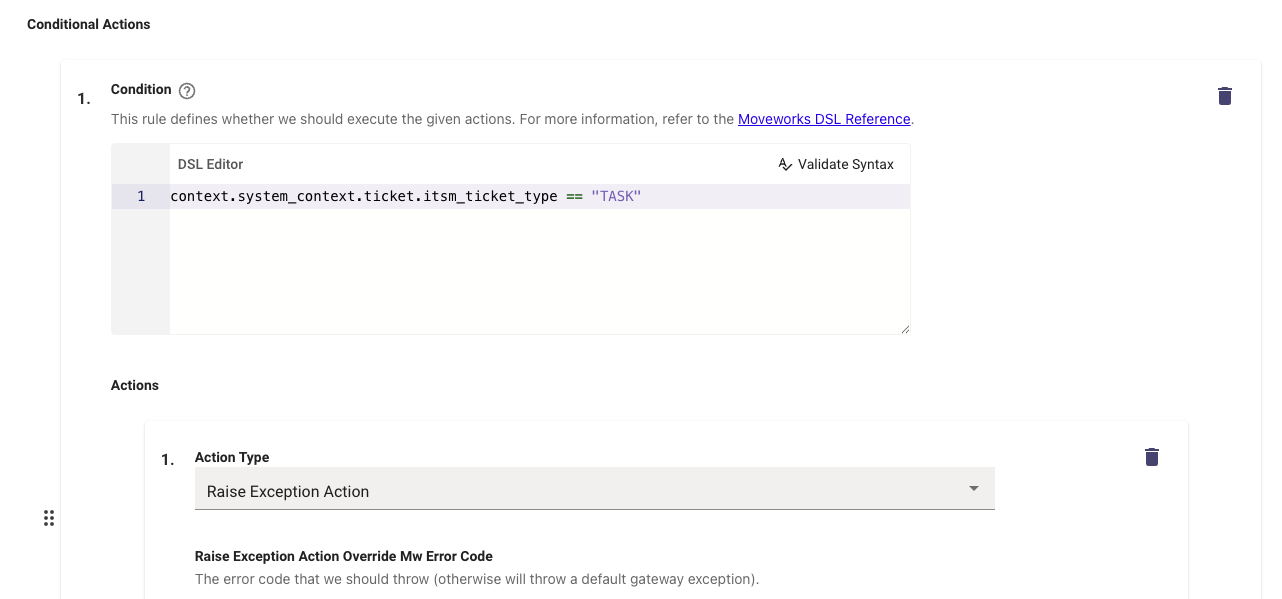Open the Condition help question mark tooltip
The height and width of the screenshot is (599, 1282).
point(187,91)
